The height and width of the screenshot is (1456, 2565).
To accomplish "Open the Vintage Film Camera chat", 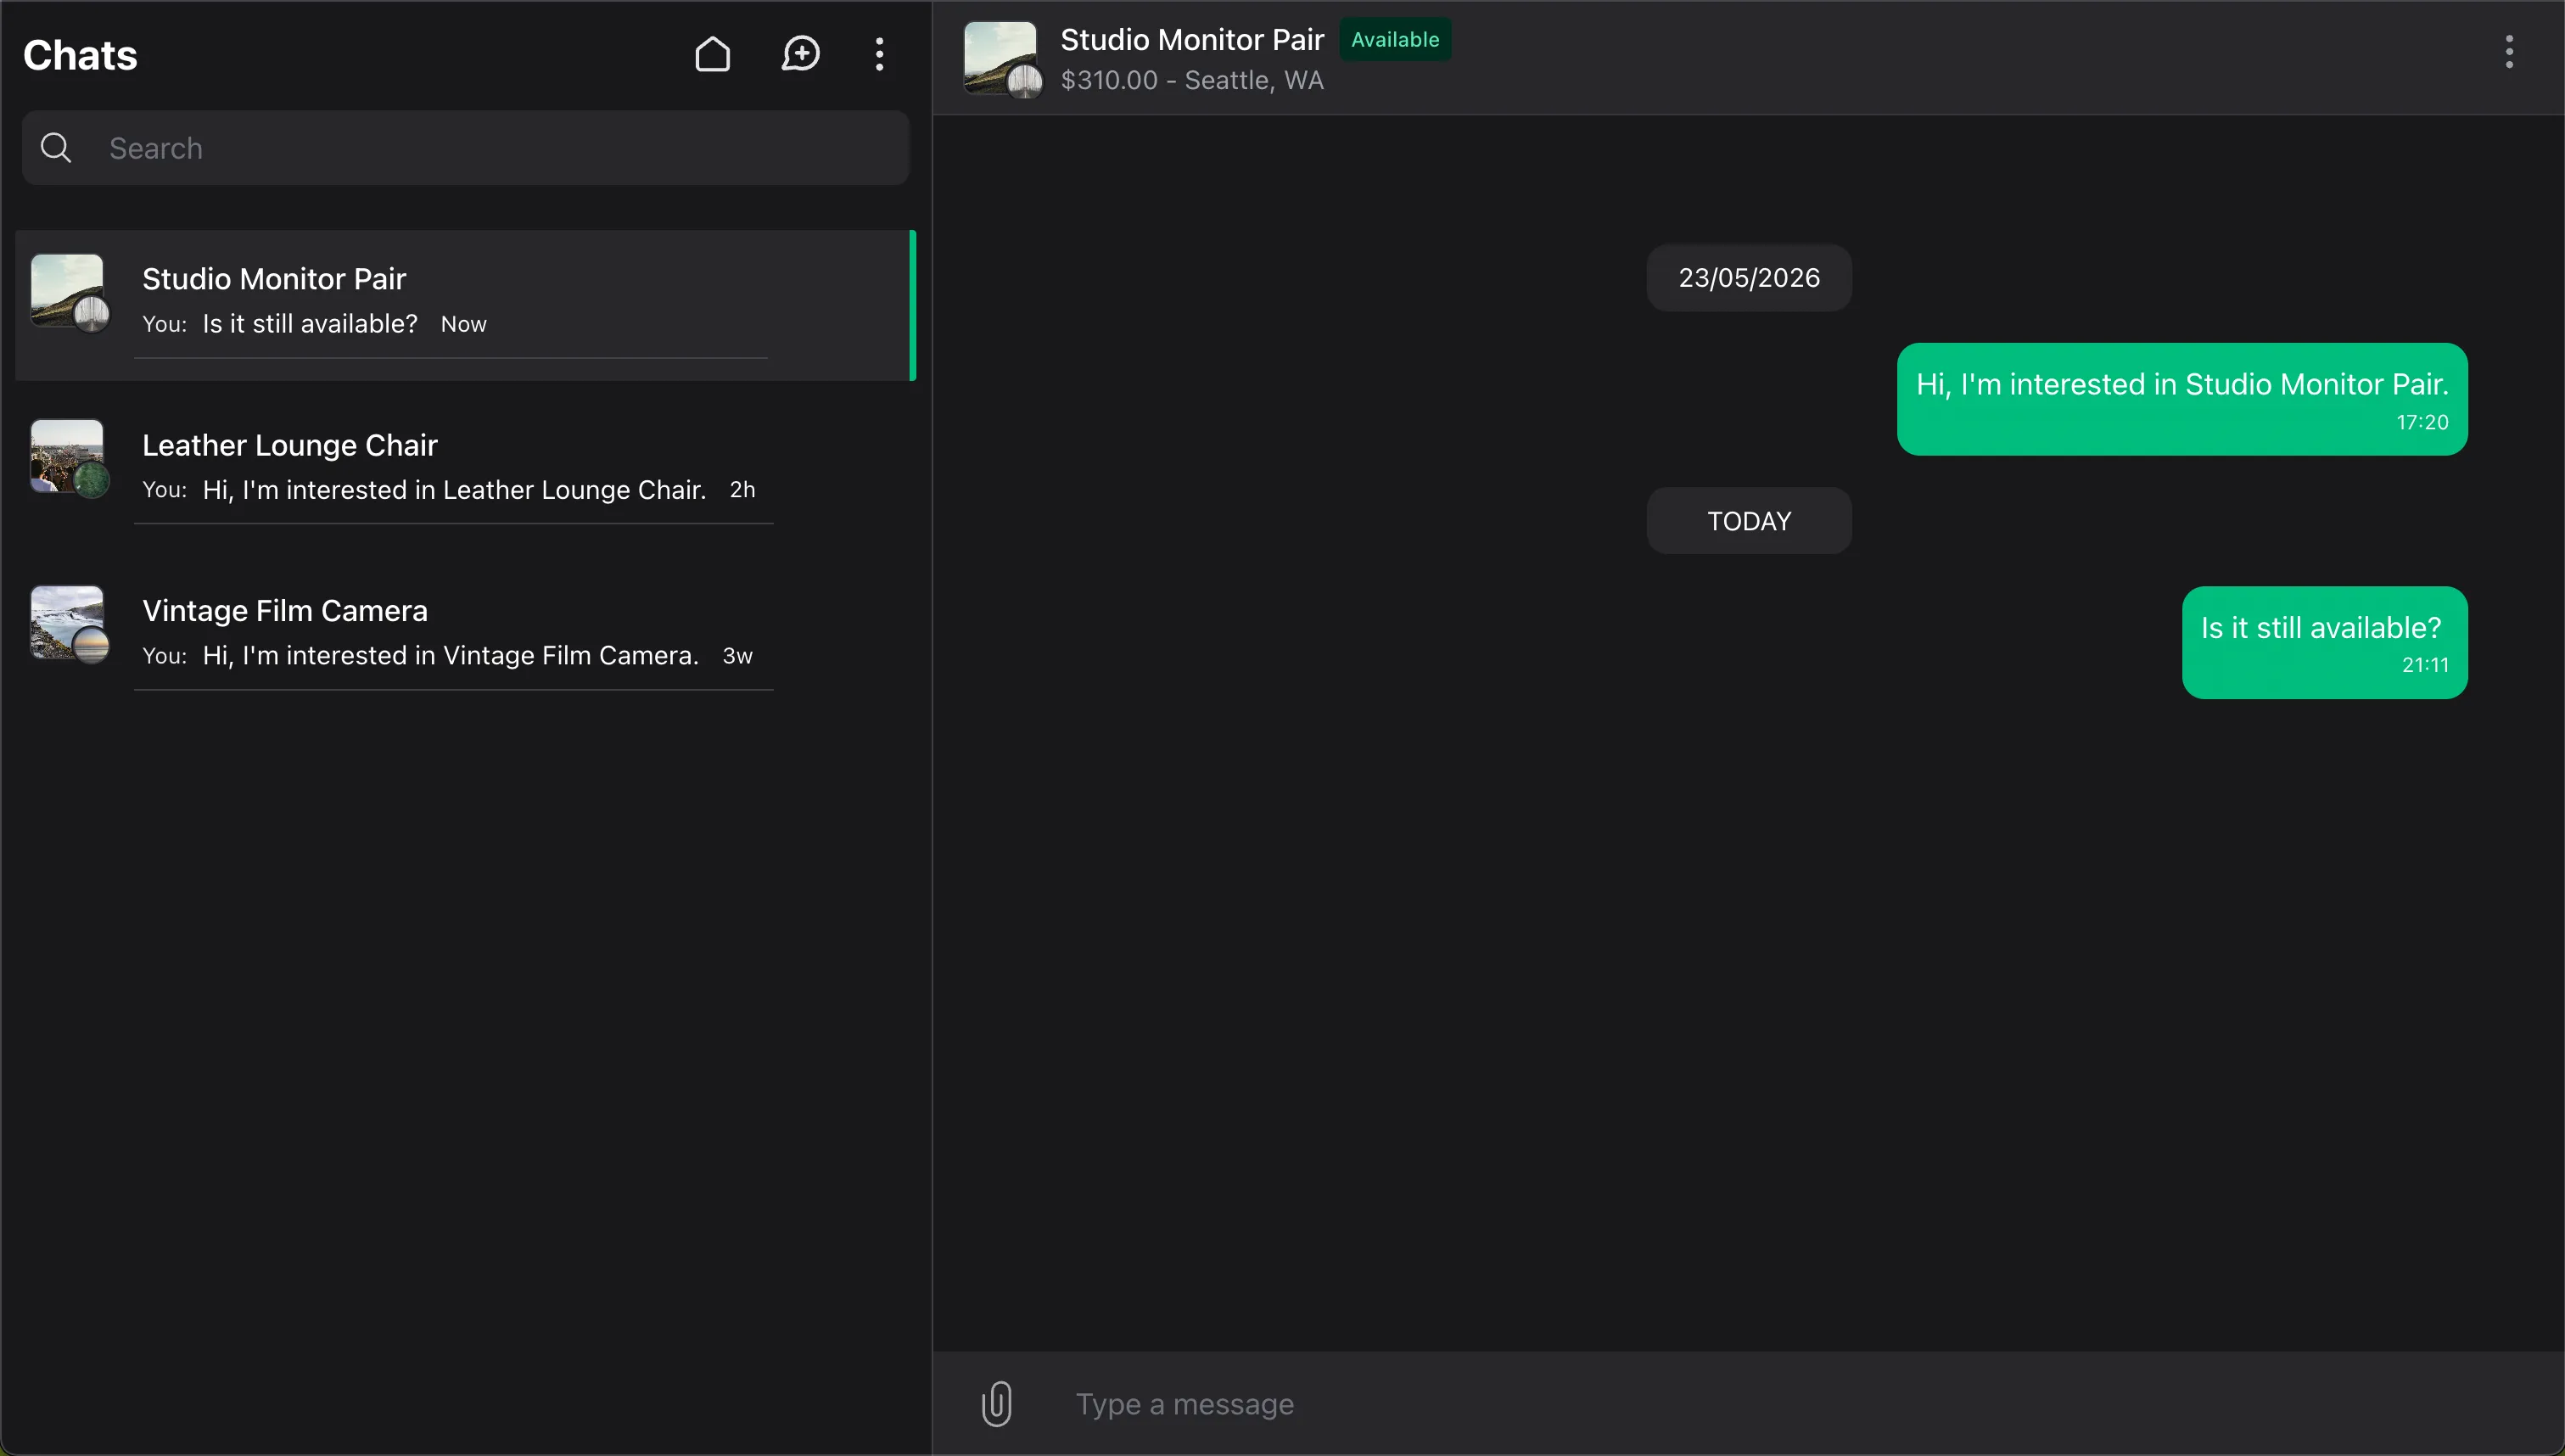I will coord(465,636).
